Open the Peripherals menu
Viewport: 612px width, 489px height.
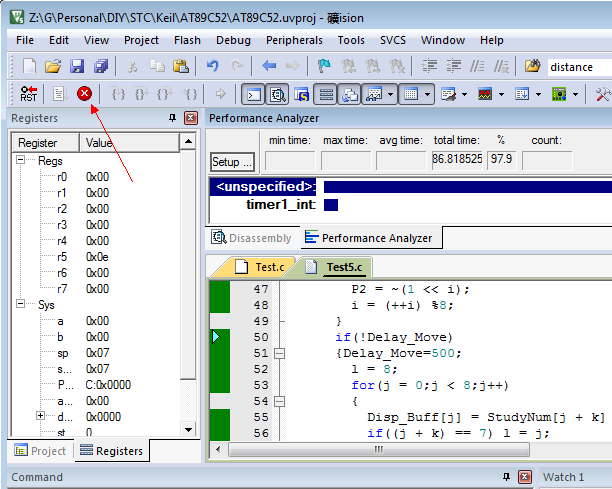tap(294, 40)
